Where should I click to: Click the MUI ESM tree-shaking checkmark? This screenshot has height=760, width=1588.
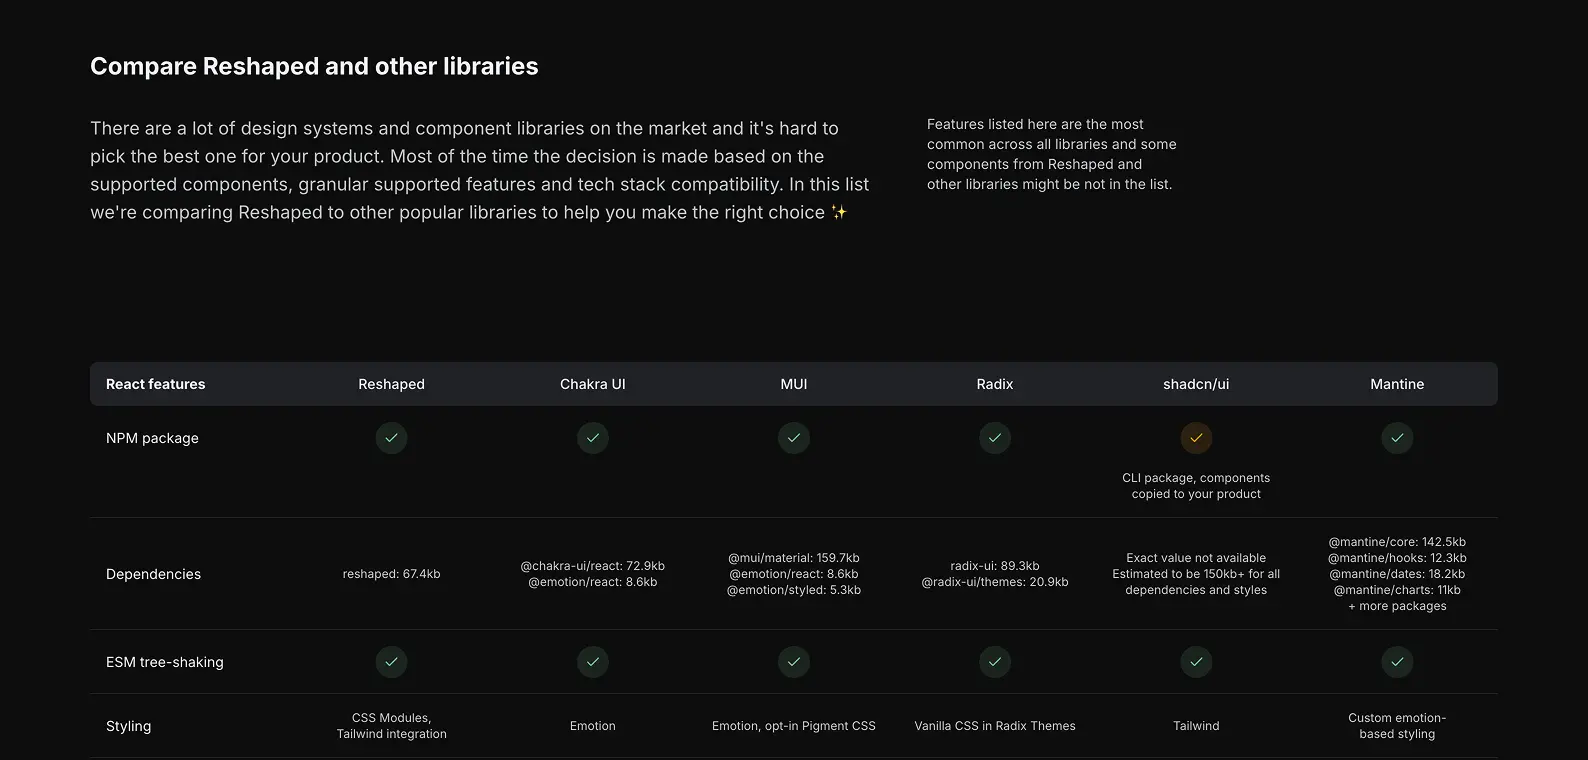pyautogui.click(x=794, y=662)
